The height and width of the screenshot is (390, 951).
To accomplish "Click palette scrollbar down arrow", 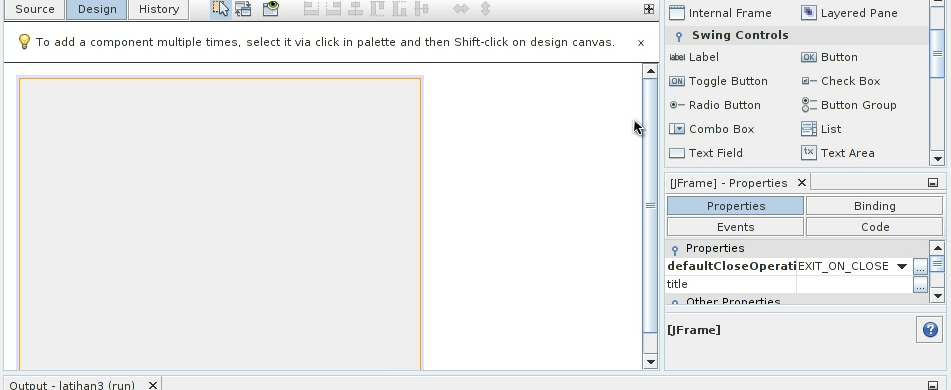I will click(x=937, y=159).
